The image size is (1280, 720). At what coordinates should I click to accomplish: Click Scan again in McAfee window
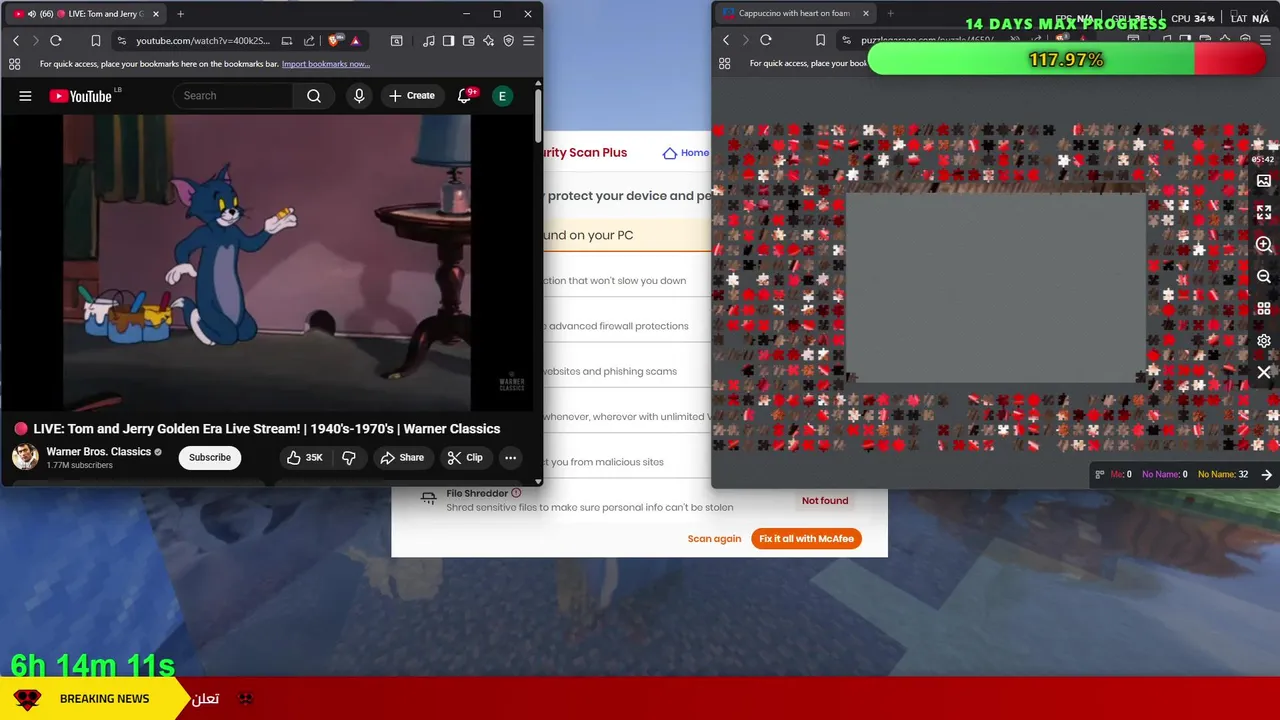point(714,539)
